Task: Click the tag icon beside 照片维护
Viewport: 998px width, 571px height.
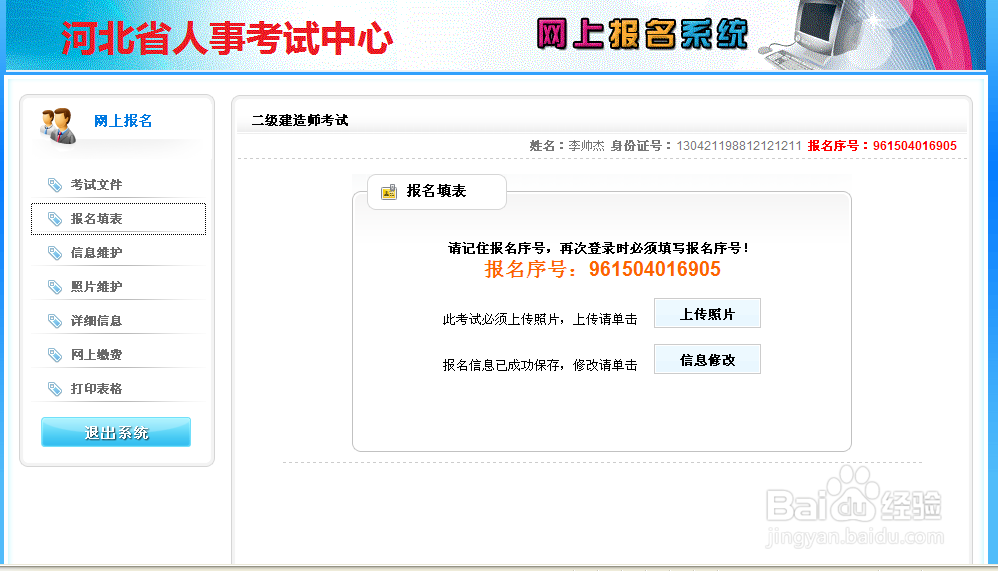Action: (55, 286)
